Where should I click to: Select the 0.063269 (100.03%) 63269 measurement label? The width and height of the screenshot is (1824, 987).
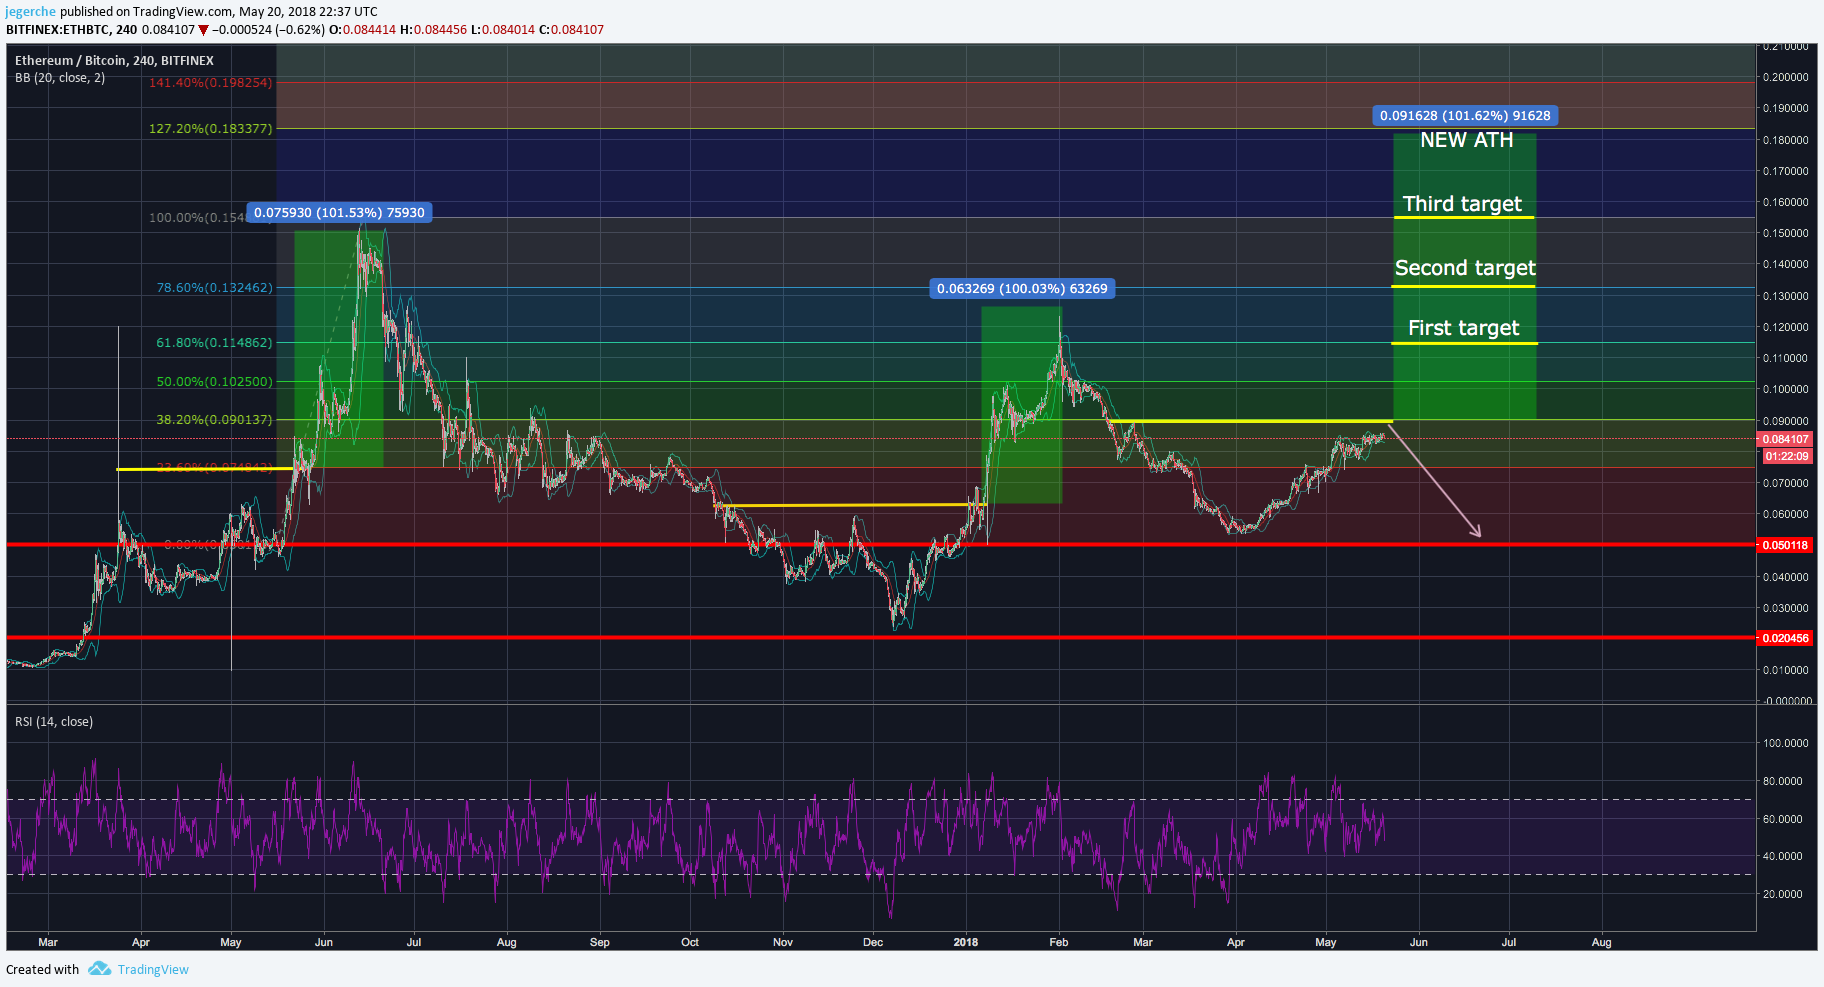click(1022, 288)
